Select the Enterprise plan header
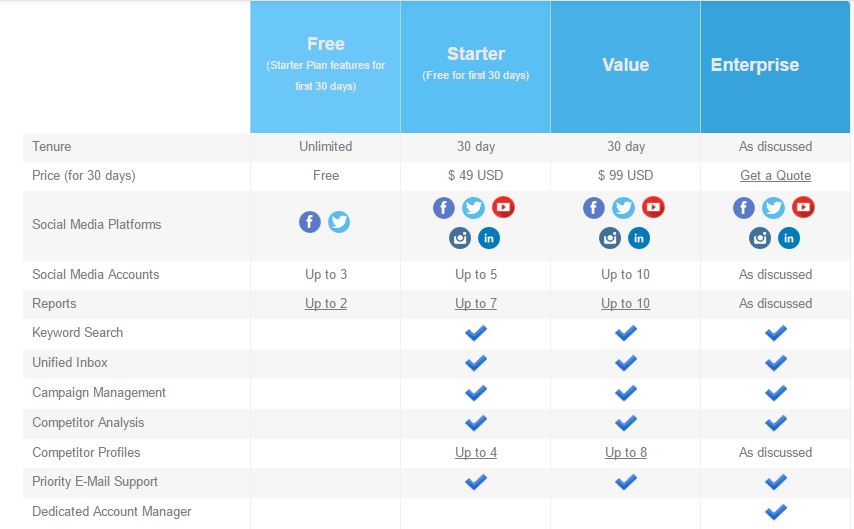The image size is (854, 529). (775, 66)
